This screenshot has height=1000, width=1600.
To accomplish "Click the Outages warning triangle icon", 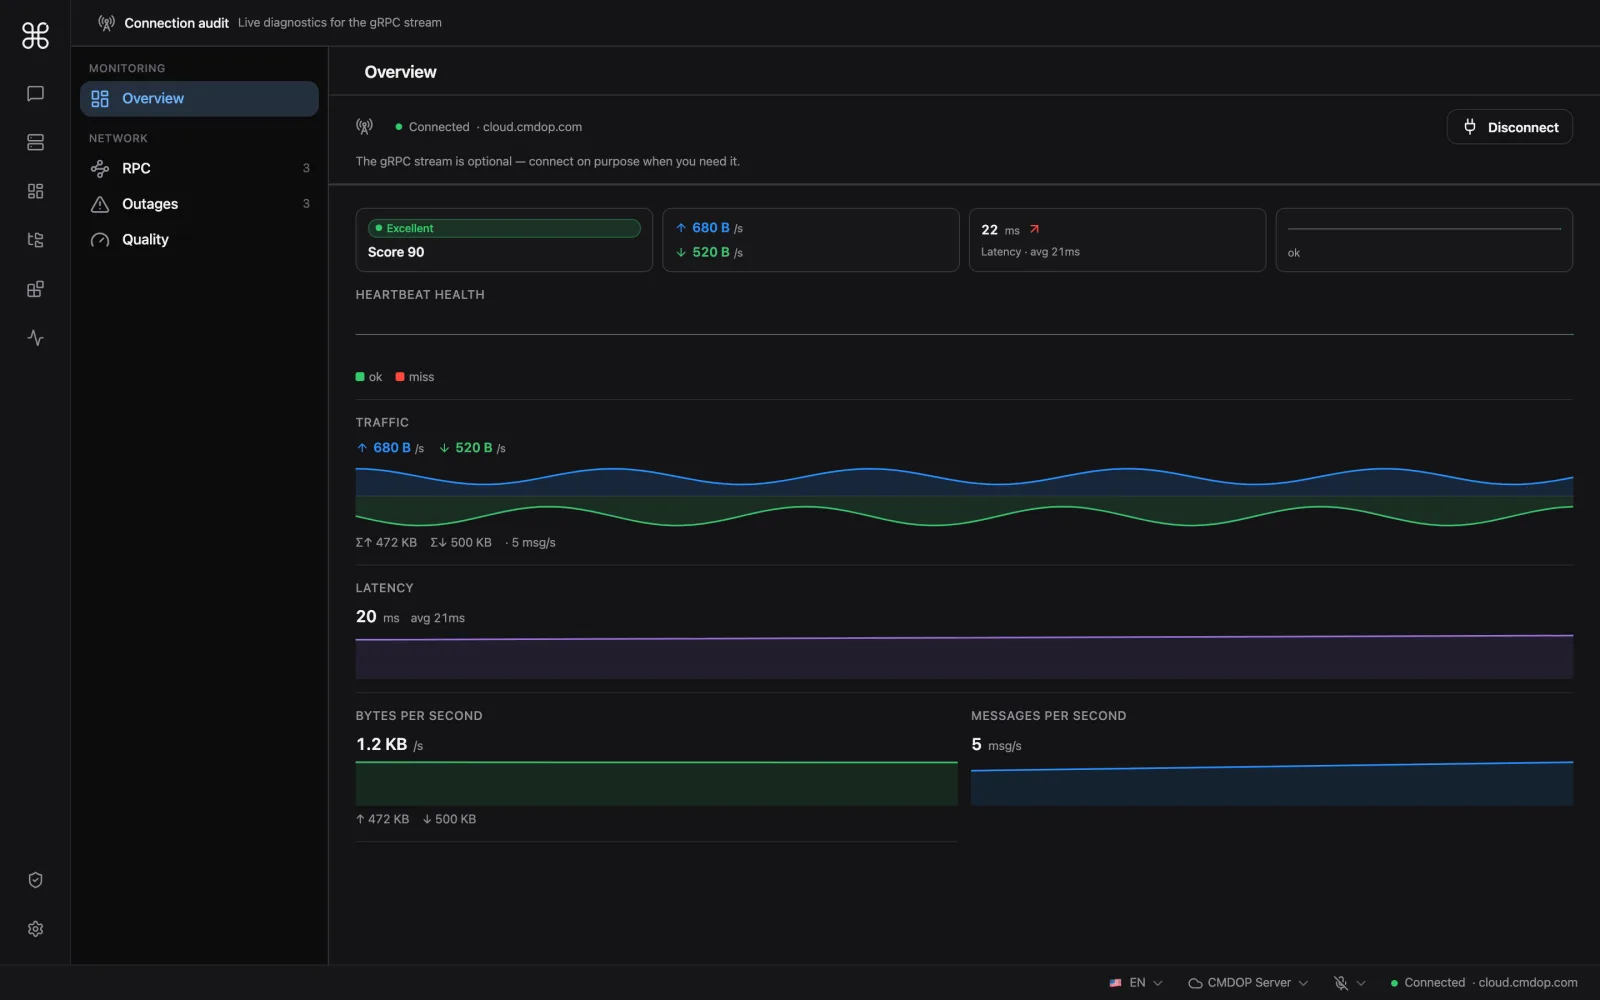I will pyautogui.click(x=100, y=204).
